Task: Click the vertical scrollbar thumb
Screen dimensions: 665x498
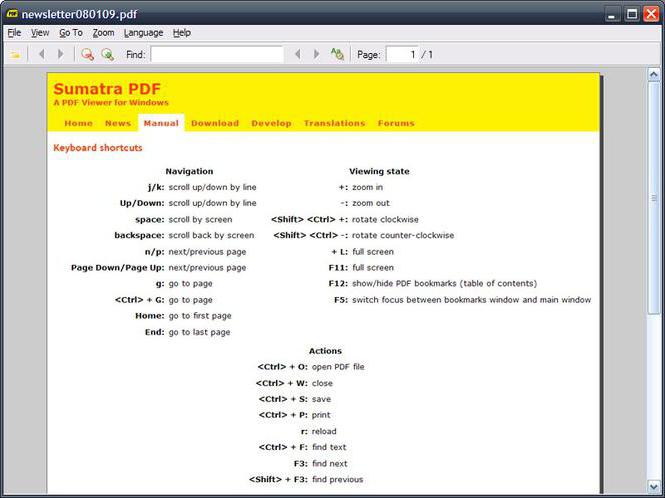Action: tap(654, 198)
